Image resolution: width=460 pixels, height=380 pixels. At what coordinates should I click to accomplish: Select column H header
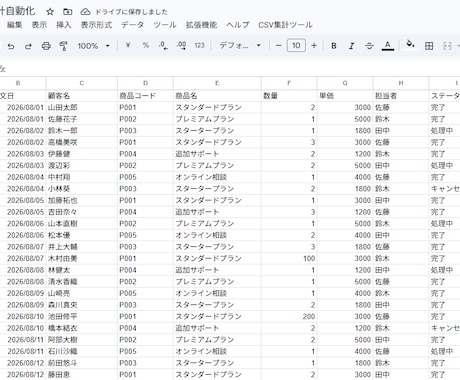tap(401, 83)
